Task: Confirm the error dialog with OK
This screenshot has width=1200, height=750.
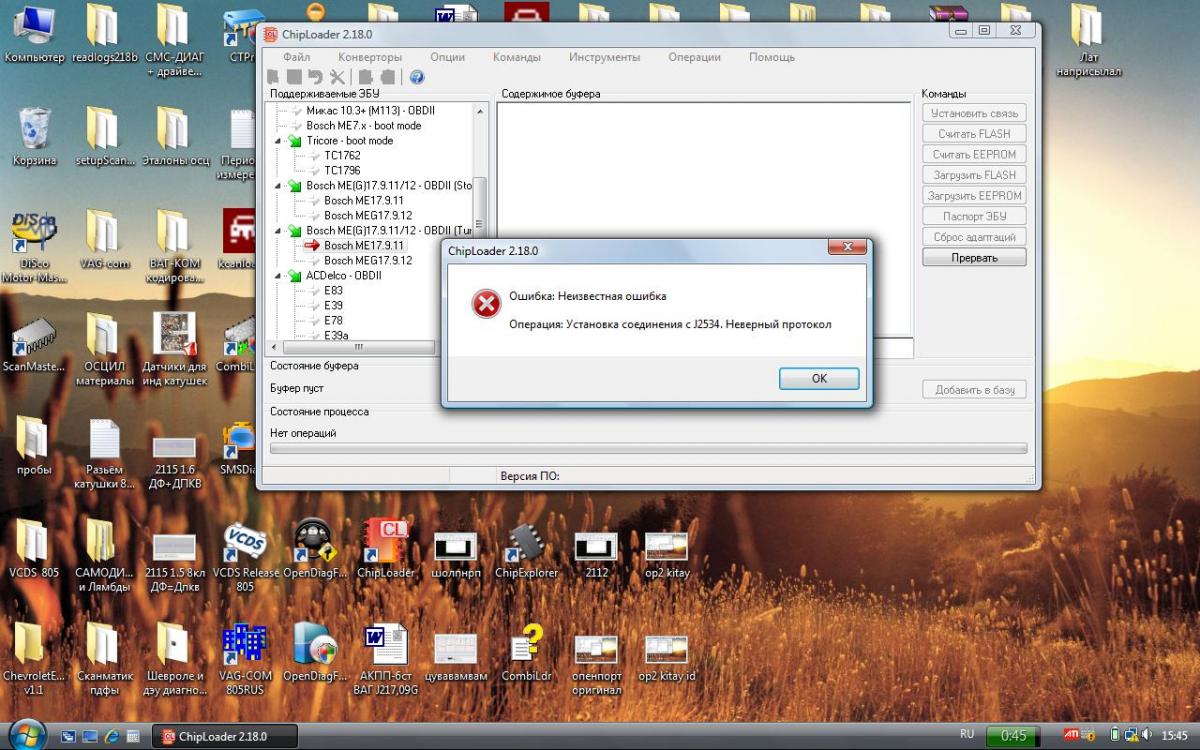Action: (x=819, y=378)
